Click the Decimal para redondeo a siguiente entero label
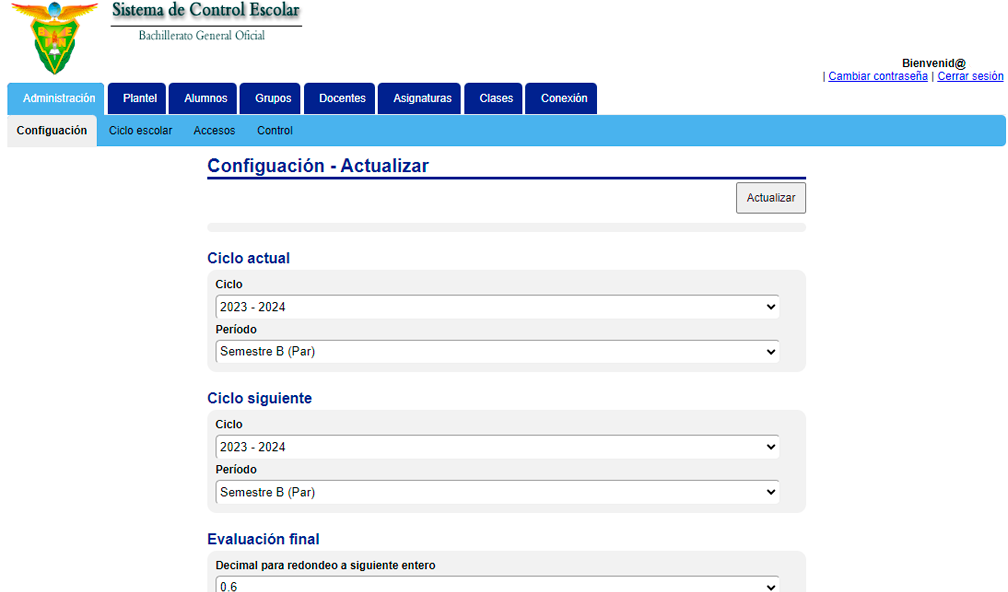The width and height of the screenshot is (1008, 592). (325, 565)
